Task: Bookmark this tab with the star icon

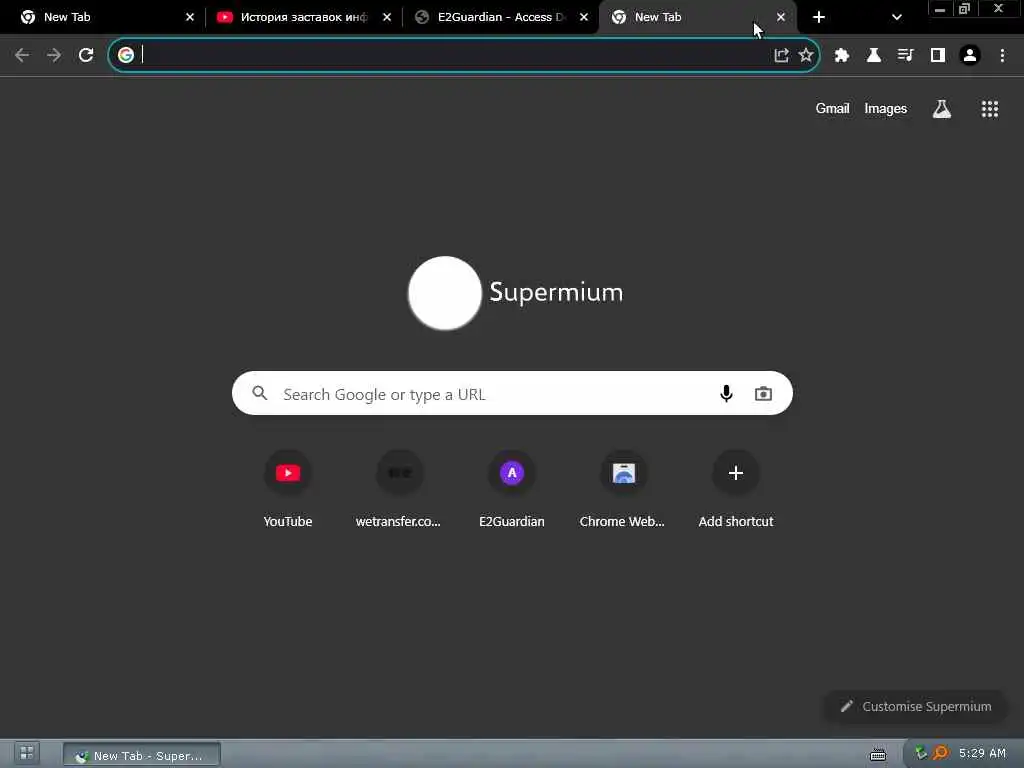Action: (x=806, y=56)
